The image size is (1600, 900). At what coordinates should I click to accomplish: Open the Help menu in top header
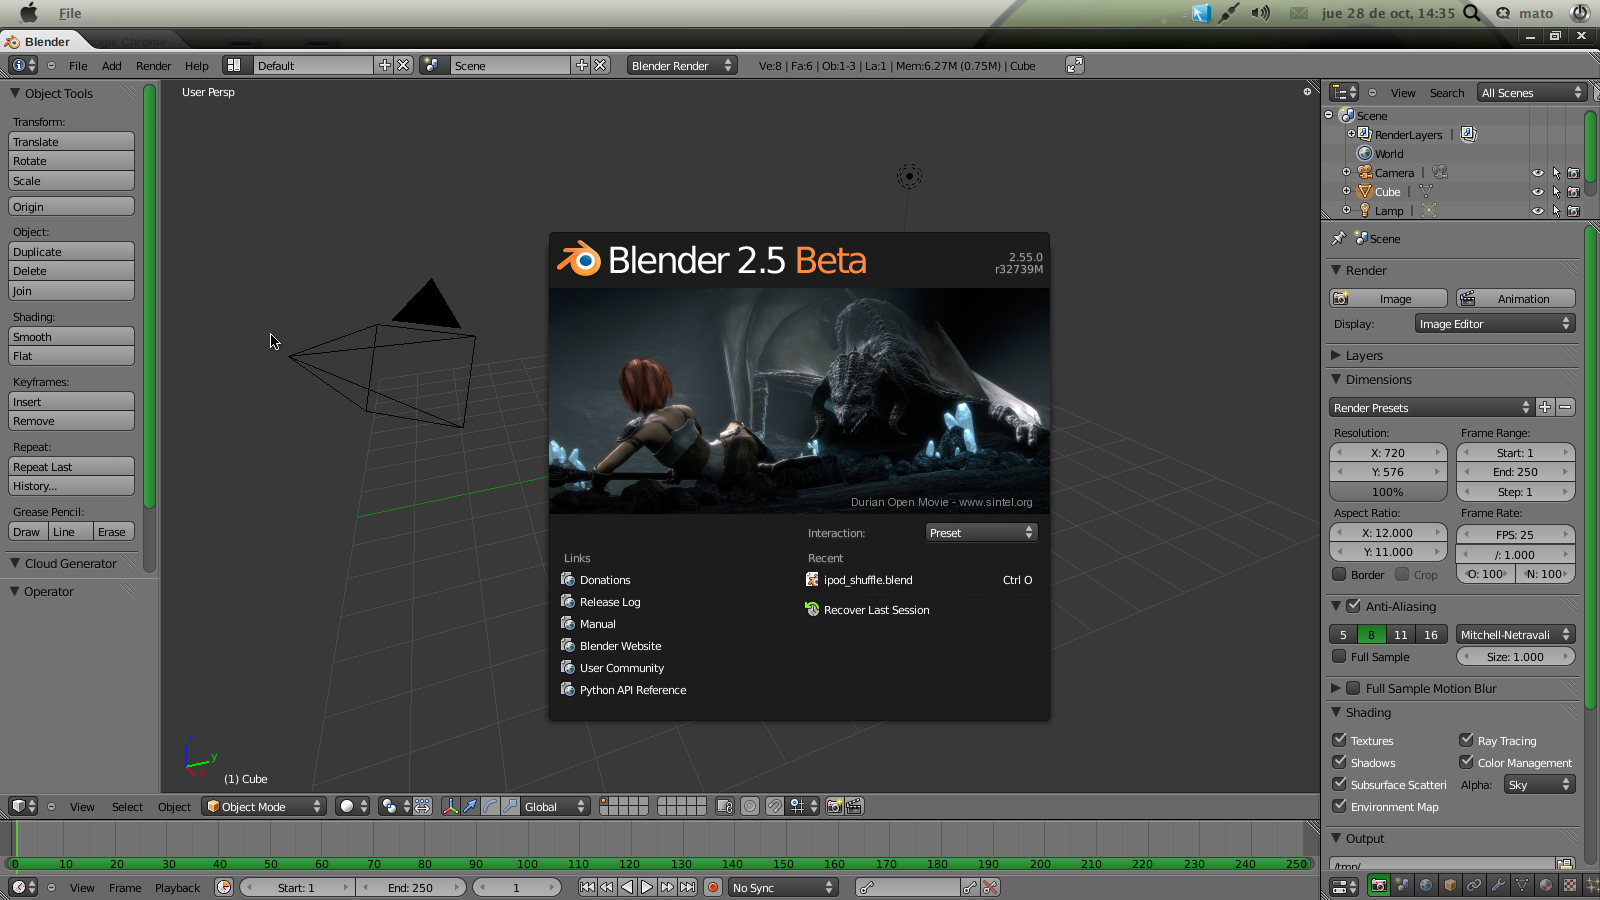coord(197,66)
